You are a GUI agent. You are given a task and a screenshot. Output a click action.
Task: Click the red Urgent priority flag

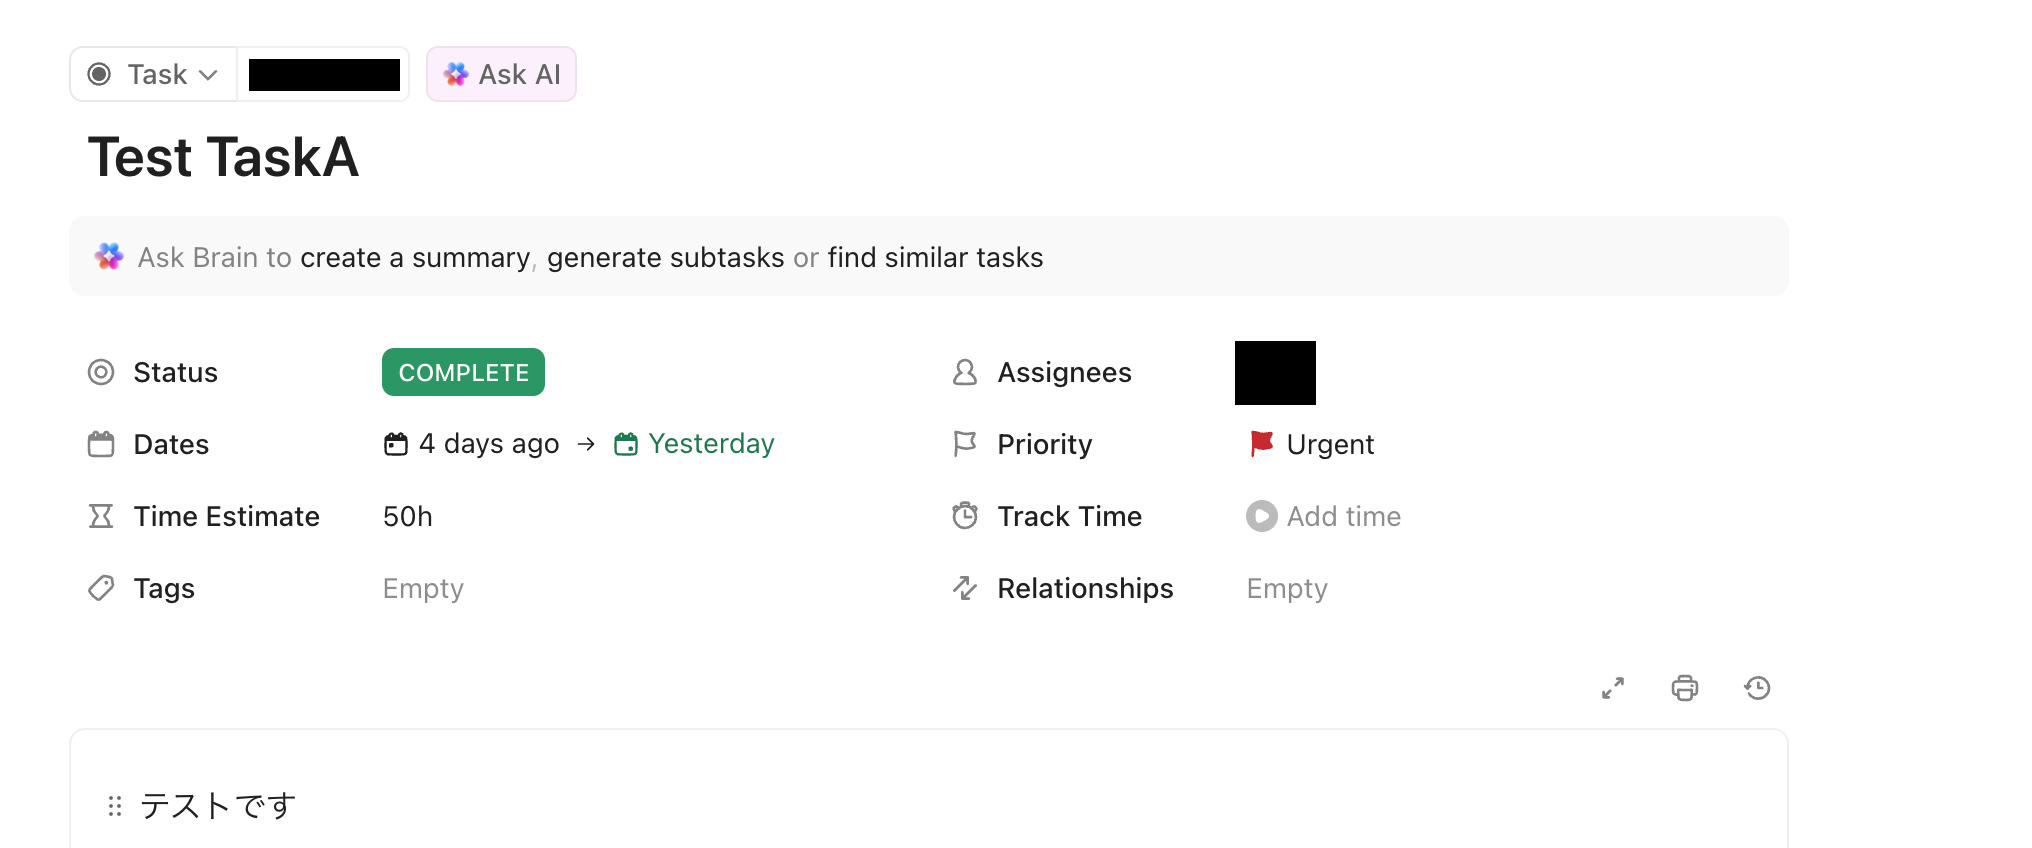coord(1262,443)
